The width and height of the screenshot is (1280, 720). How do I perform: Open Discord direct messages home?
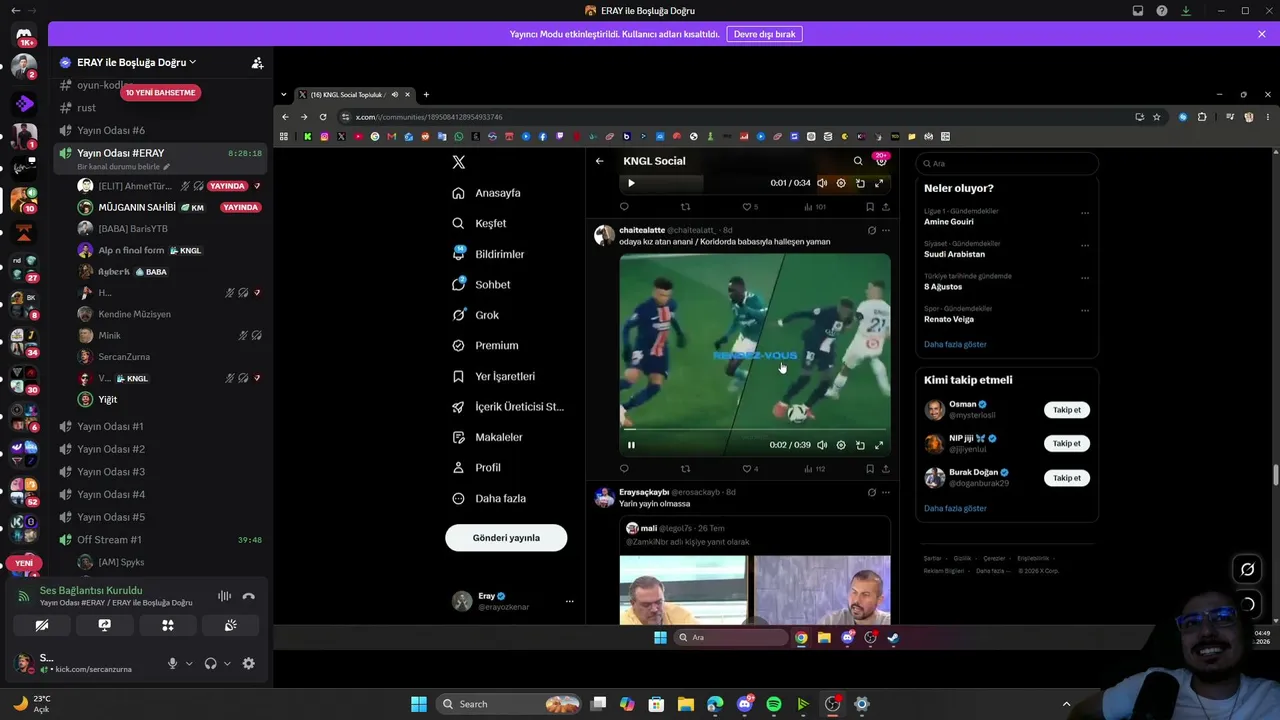point(24,36)
